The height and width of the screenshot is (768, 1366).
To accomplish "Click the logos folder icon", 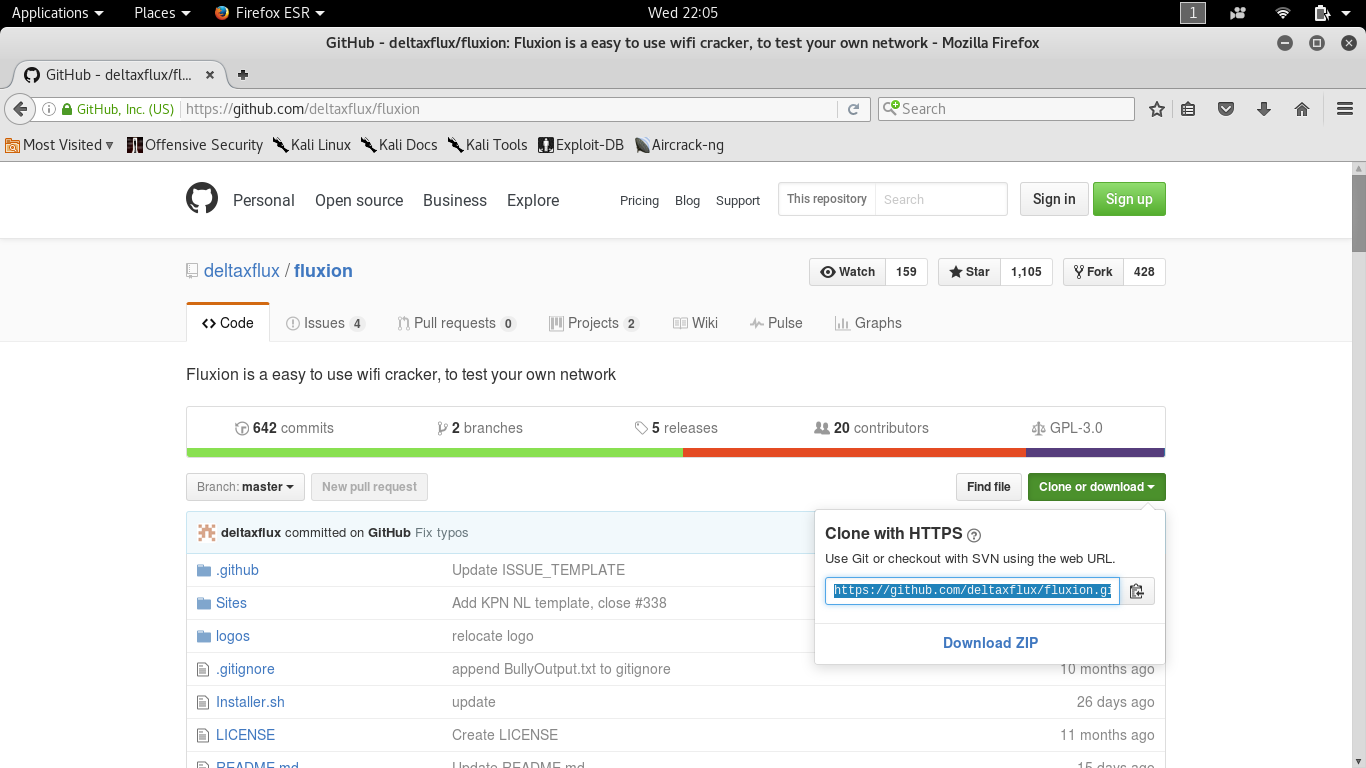I will (x=204, y=636).
